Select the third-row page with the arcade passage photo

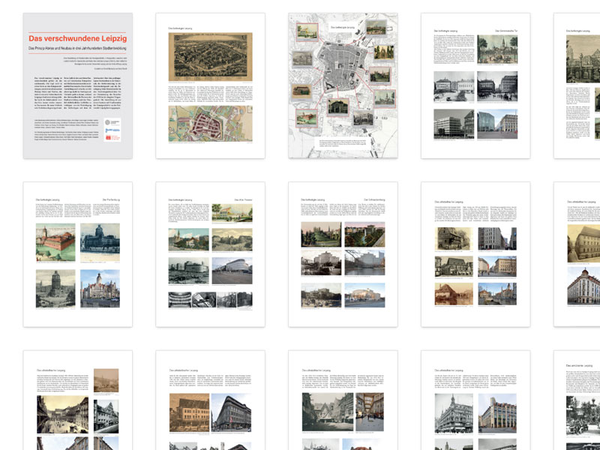(x=343, y=400)
